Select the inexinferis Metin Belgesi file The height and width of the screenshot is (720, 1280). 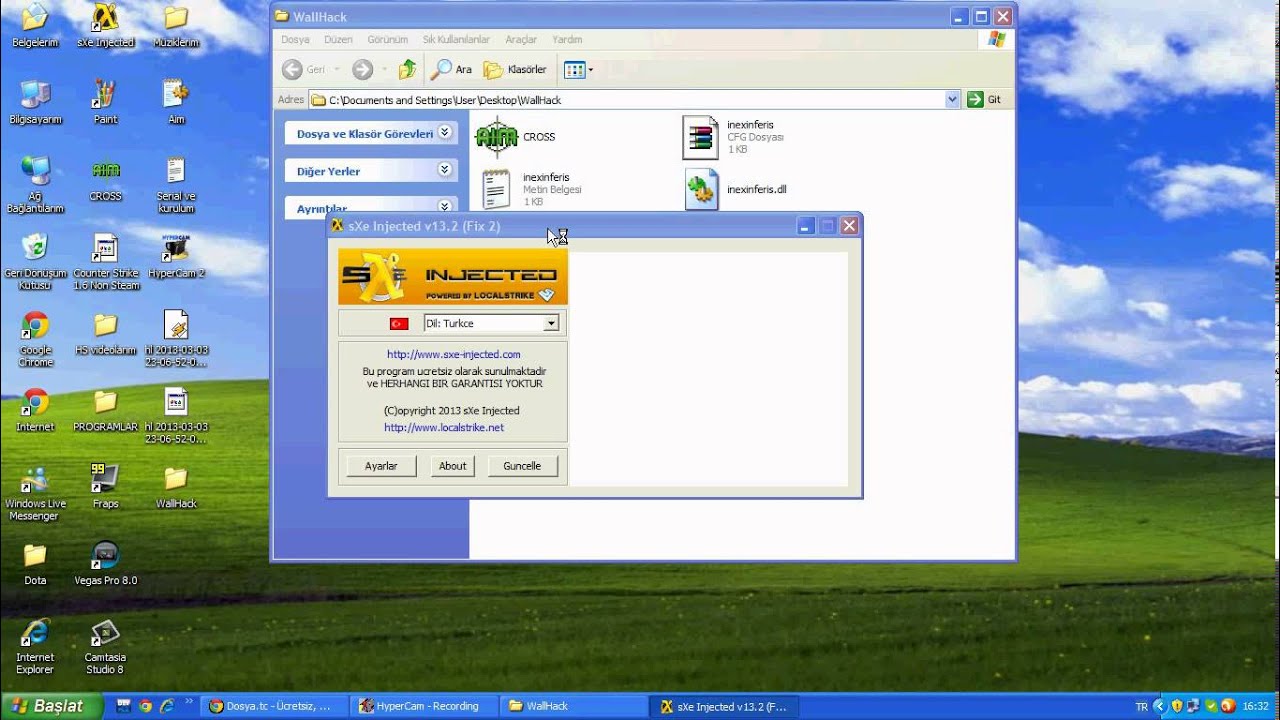point(530,189)
